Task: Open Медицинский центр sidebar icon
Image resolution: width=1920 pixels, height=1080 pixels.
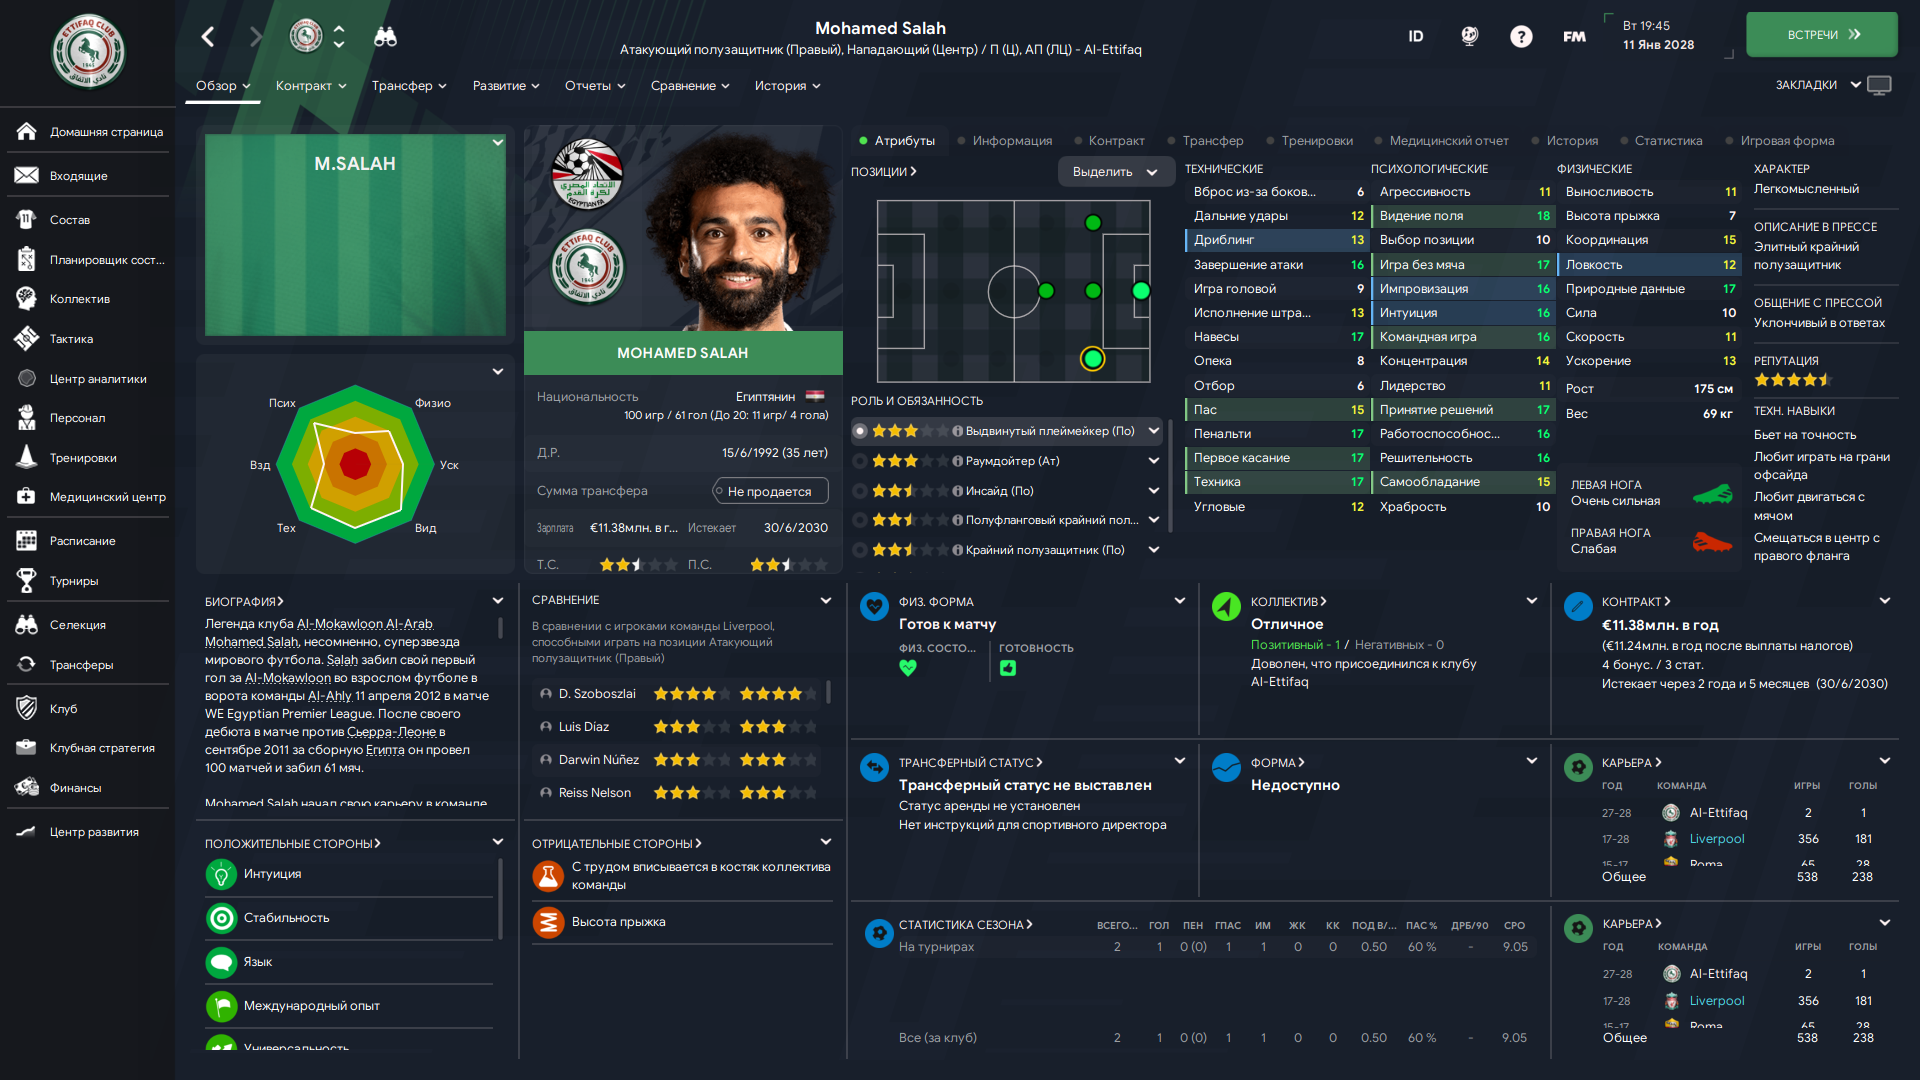Action: [x=27, y=497]
